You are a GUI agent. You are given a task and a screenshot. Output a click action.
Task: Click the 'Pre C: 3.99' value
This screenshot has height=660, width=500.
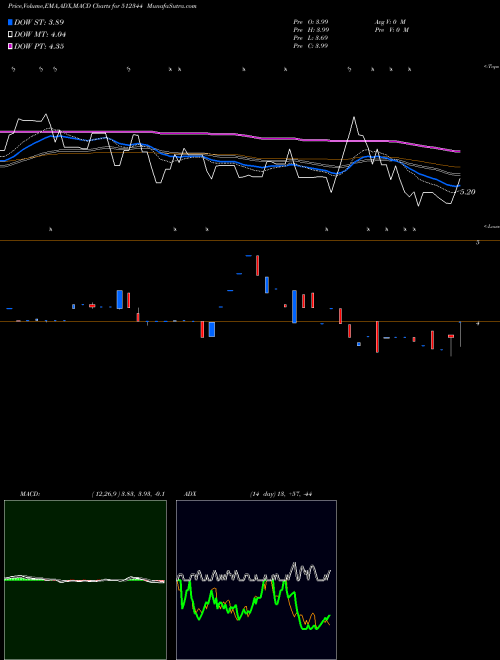311,46
